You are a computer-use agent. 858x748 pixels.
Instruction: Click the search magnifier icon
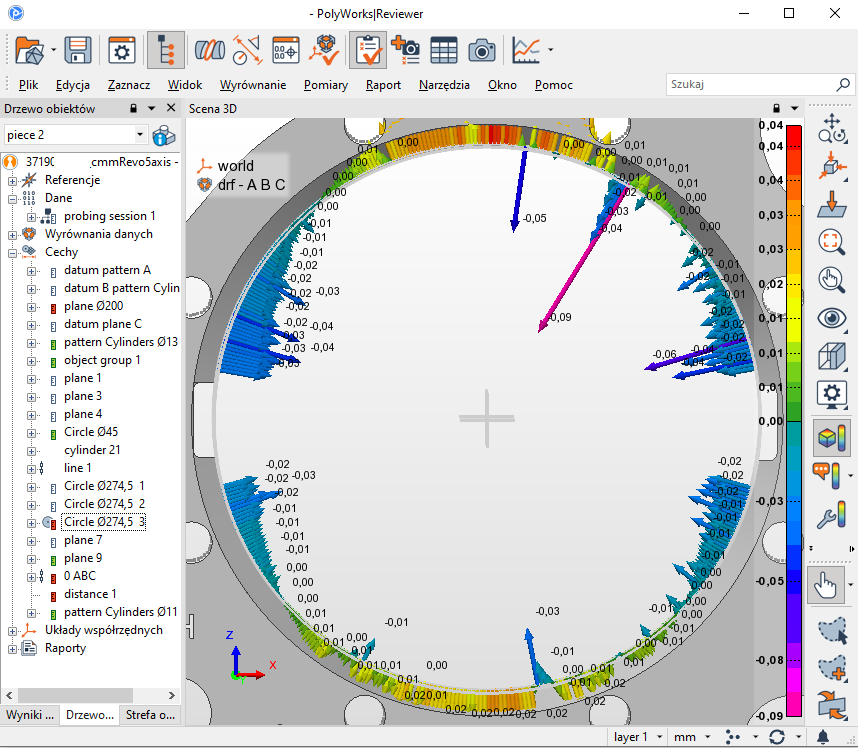(x=843, y=84)
